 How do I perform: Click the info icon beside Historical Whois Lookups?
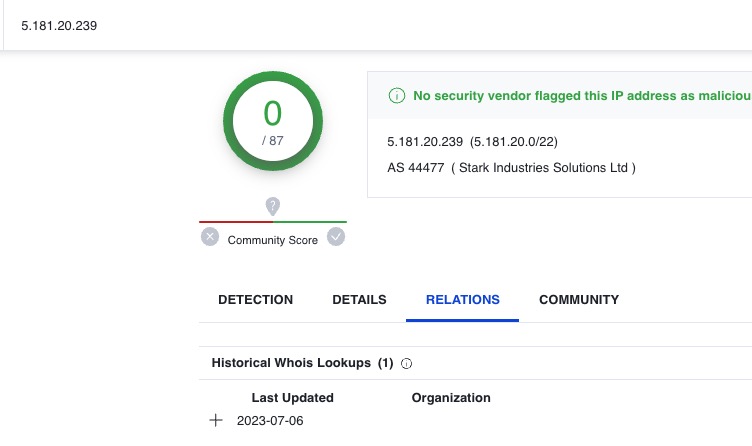pos(406,364)
